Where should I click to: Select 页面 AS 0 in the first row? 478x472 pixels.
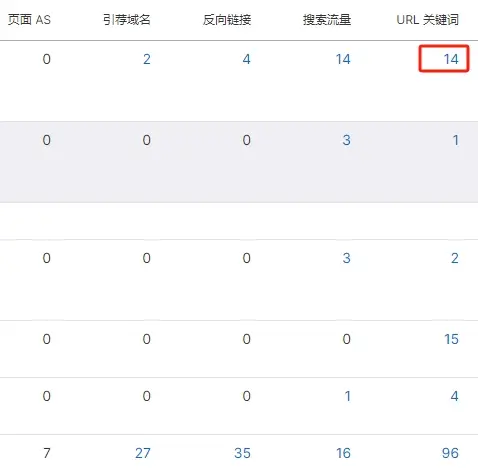point(47,59)
